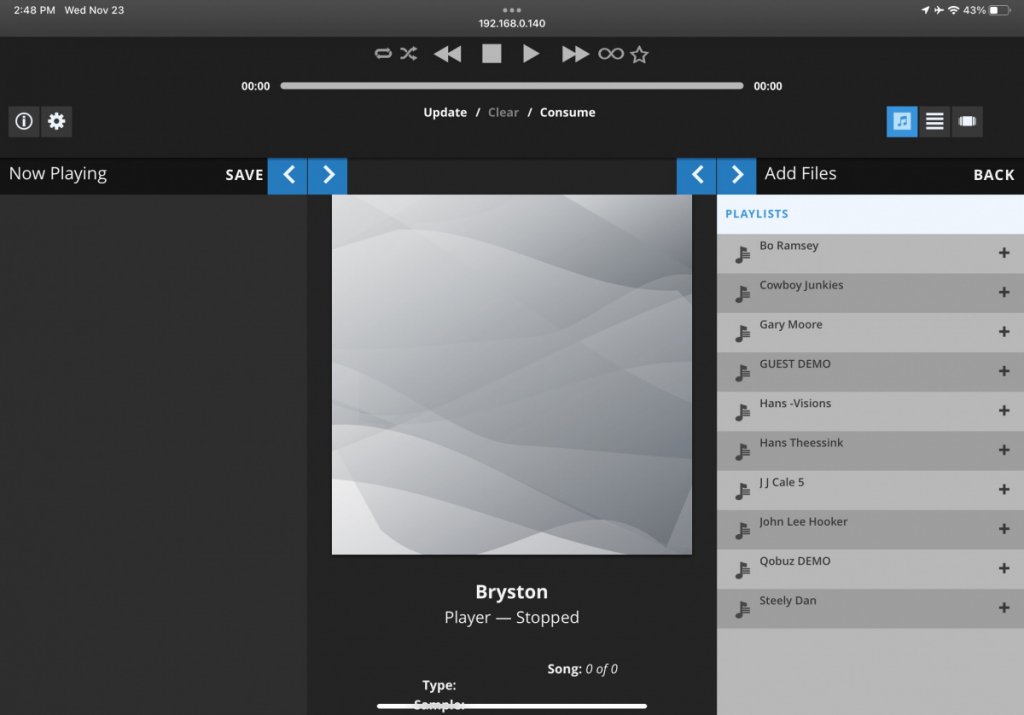Tap the album artwork placeholder

[x=511, y=375]
